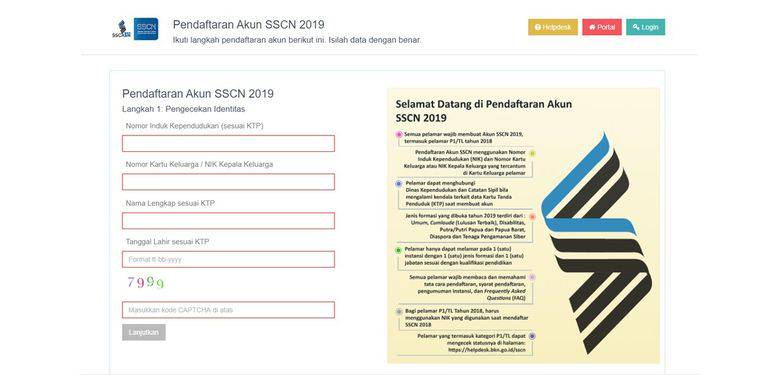
Task: Click the 'Nomor Kartu Keluarga / NIK Kepala Keluarga' label
Action: [199, 164]
